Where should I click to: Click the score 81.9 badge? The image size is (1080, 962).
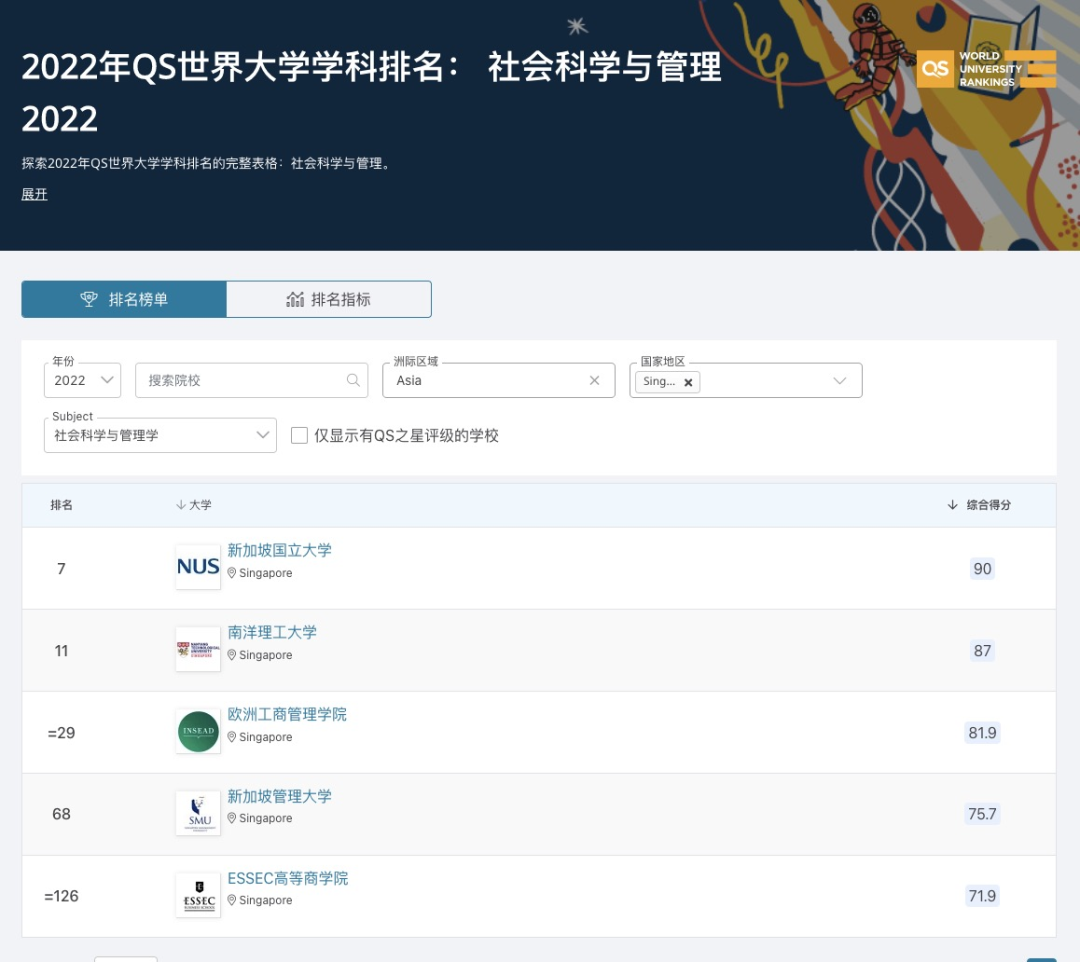[982, 733]
